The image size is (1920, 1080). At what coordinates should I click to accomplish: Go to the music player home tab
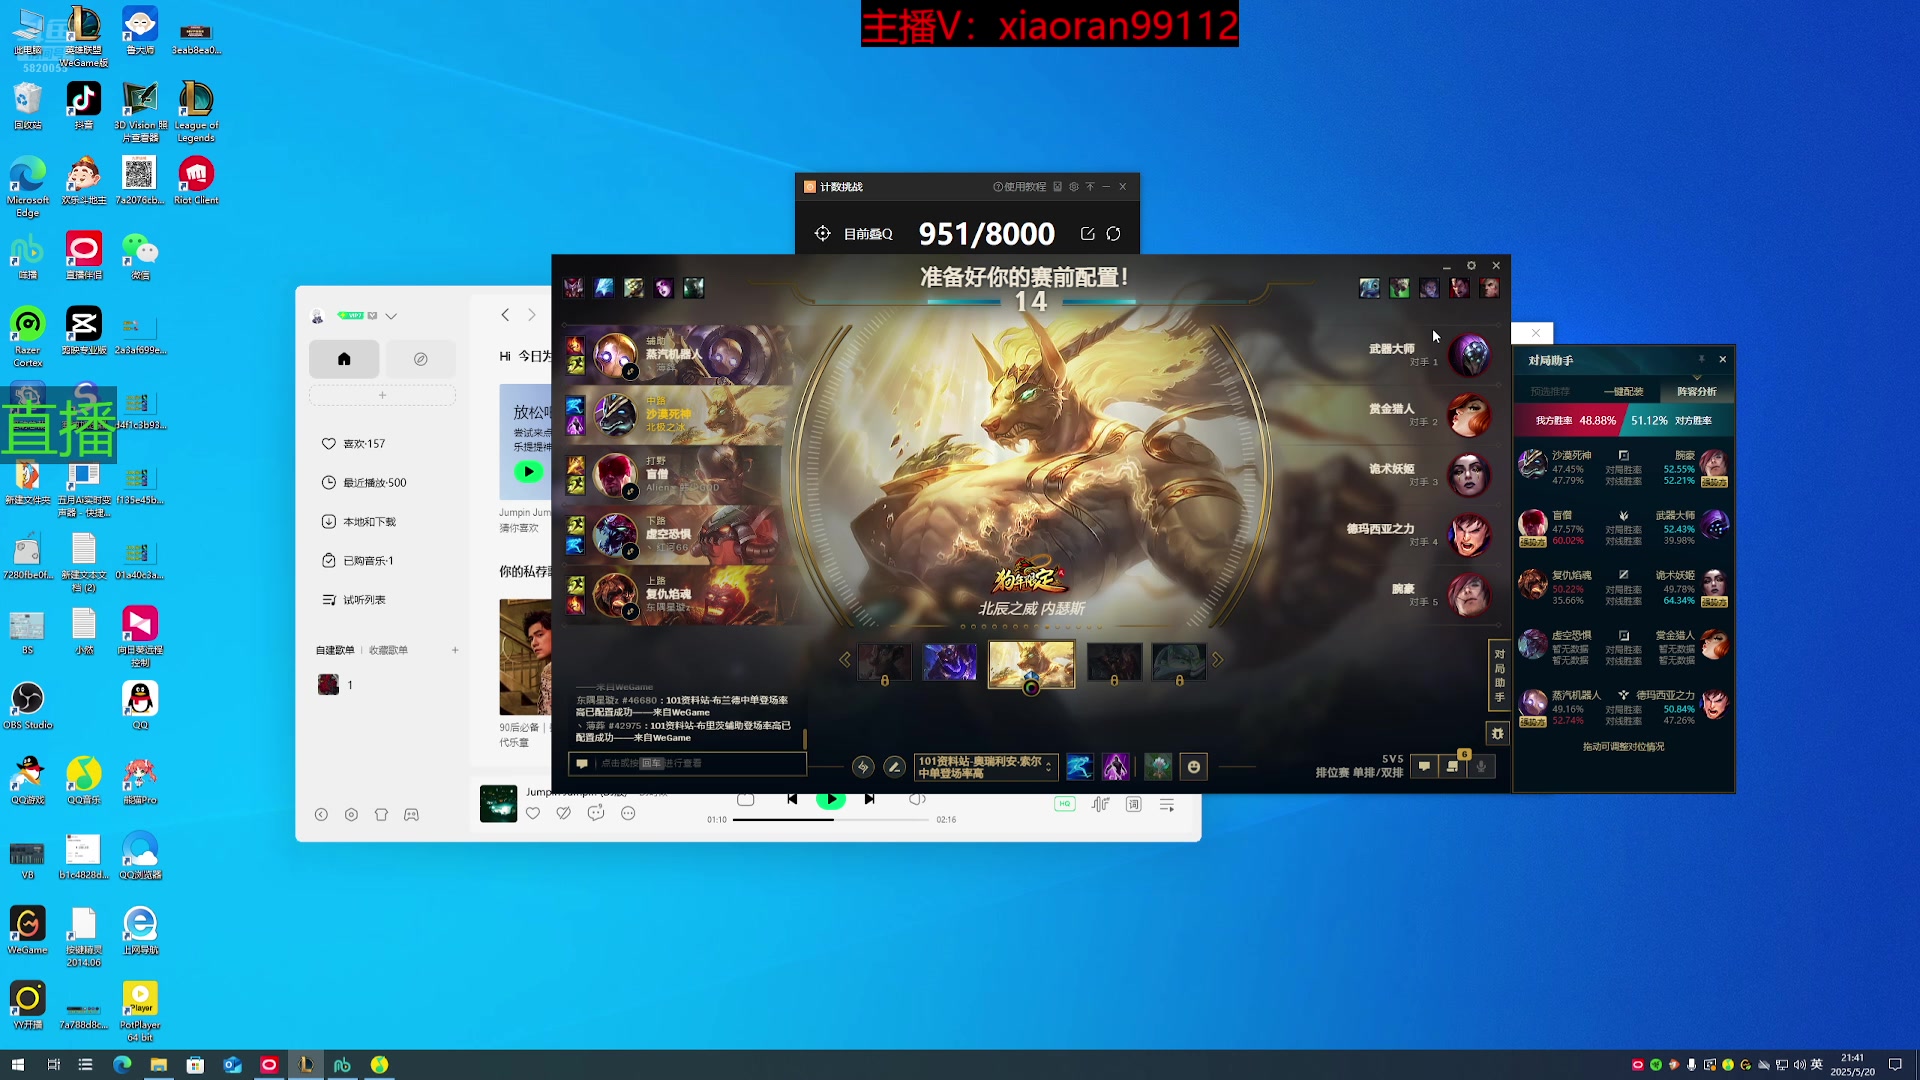pyautogui.click(x=344, y=359)
